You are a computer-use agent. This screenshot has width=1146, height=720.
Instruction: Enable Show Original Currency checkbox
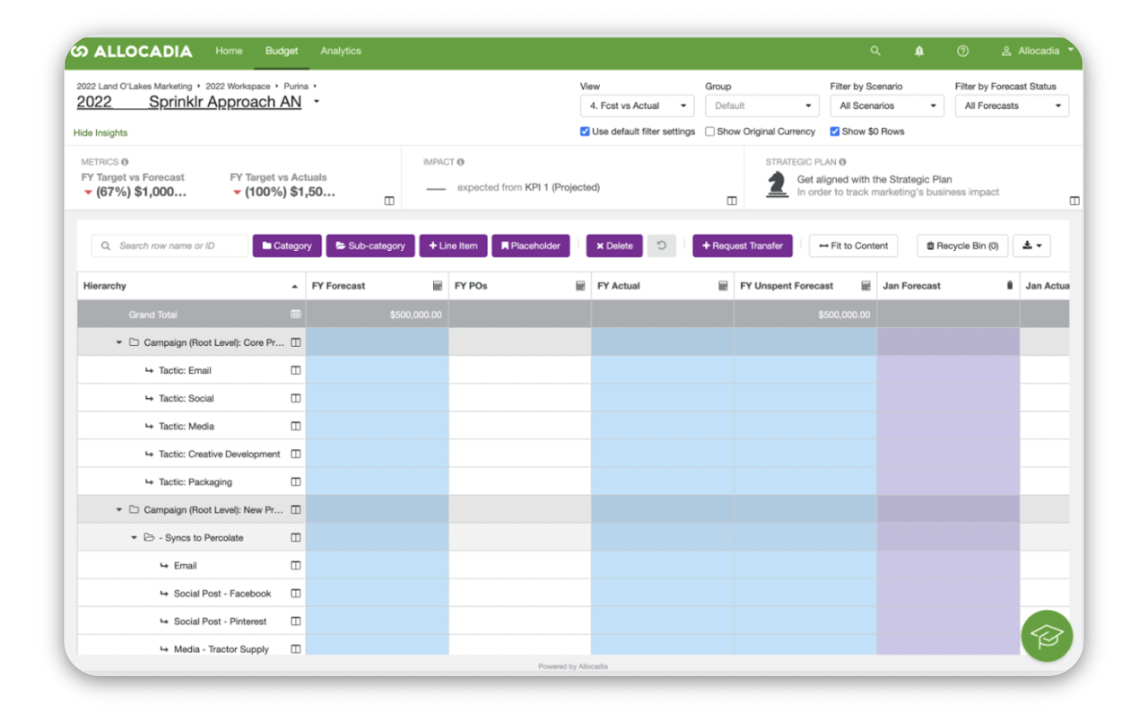(x=710, y=132)
